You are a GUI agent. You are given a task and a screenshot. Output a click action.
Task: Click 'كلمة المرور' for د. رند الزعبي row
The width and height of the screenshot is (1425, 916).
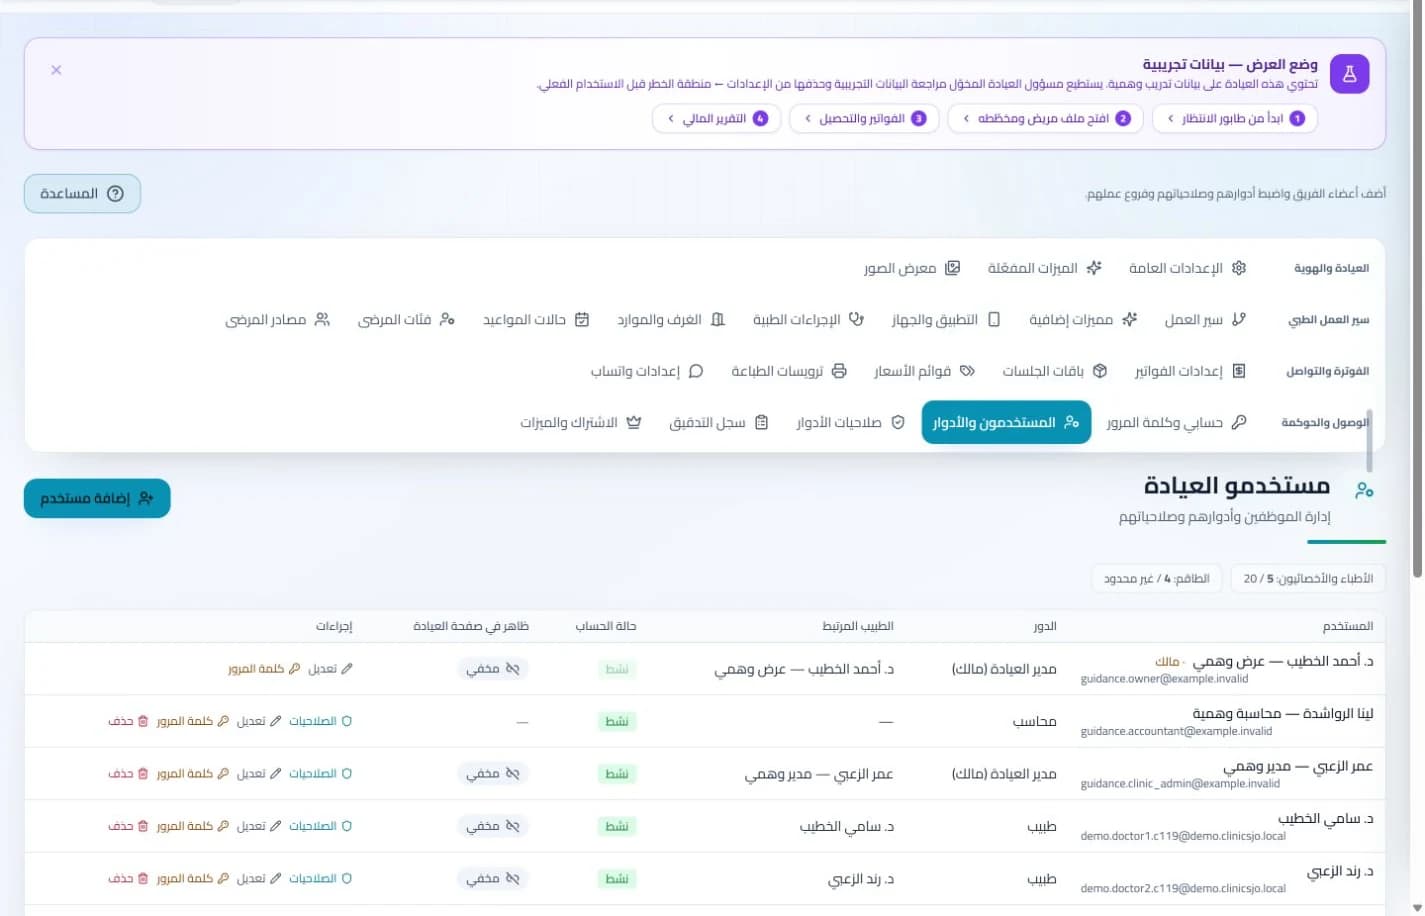(193, 878)
